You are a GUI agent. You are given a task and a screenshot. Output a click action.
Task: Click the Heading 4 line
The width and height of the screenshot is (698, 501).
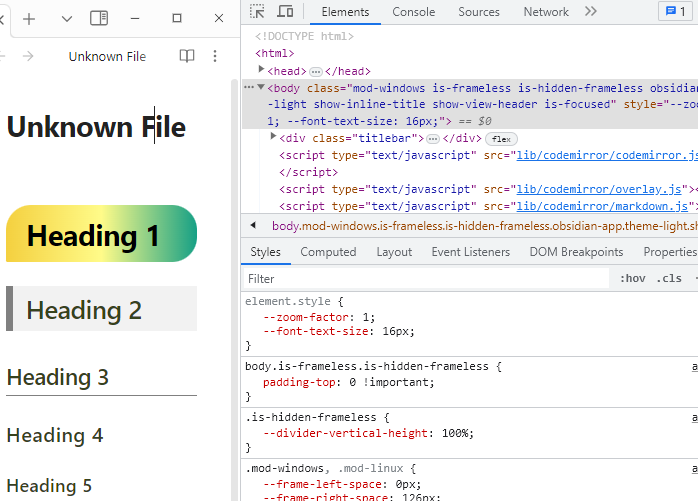tap(55, 435)
